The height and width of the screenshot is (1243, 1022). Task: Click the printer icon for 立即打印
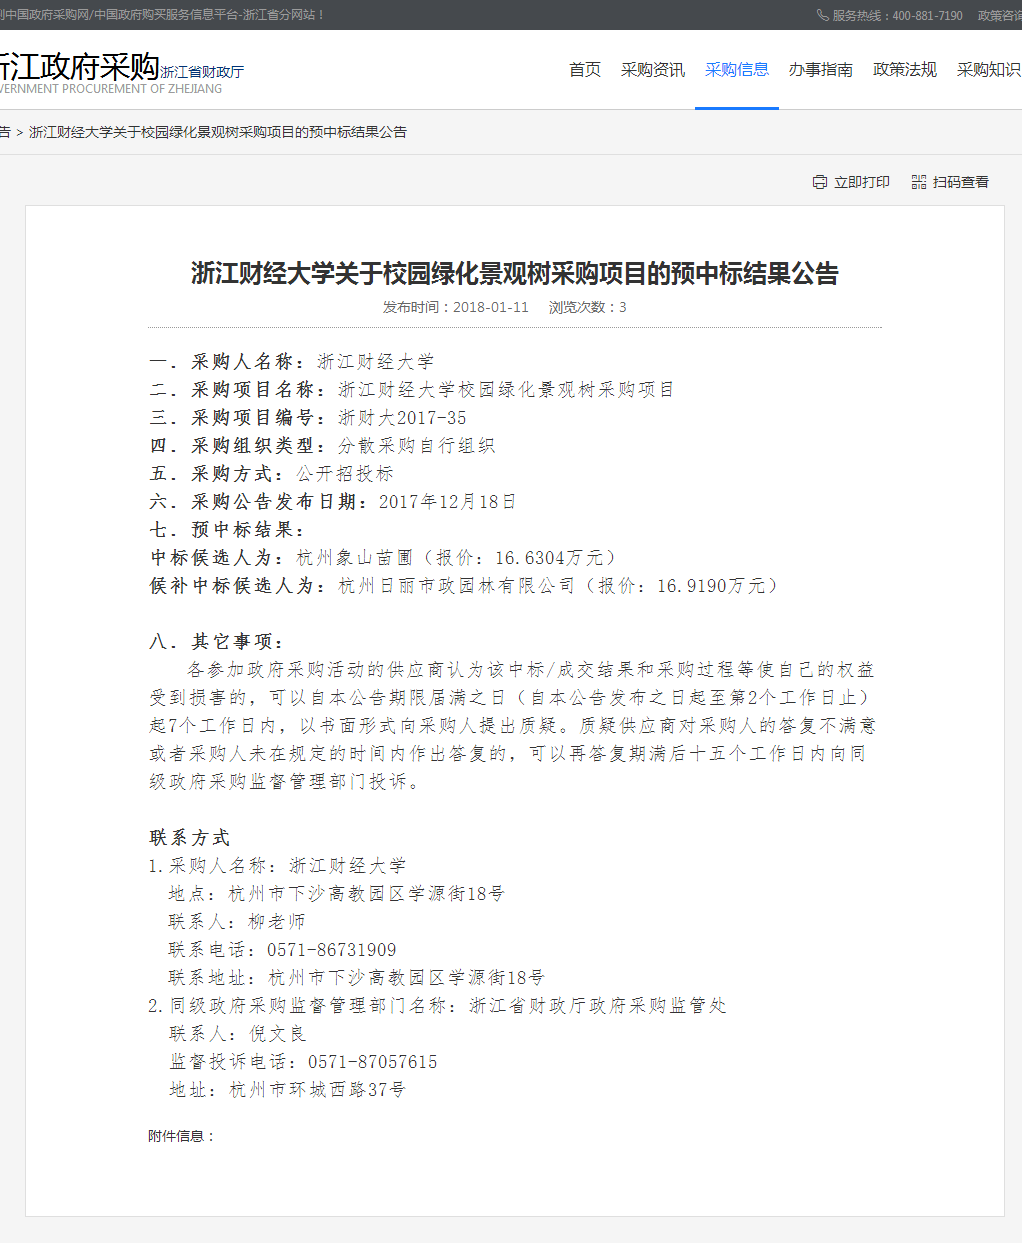820,182
